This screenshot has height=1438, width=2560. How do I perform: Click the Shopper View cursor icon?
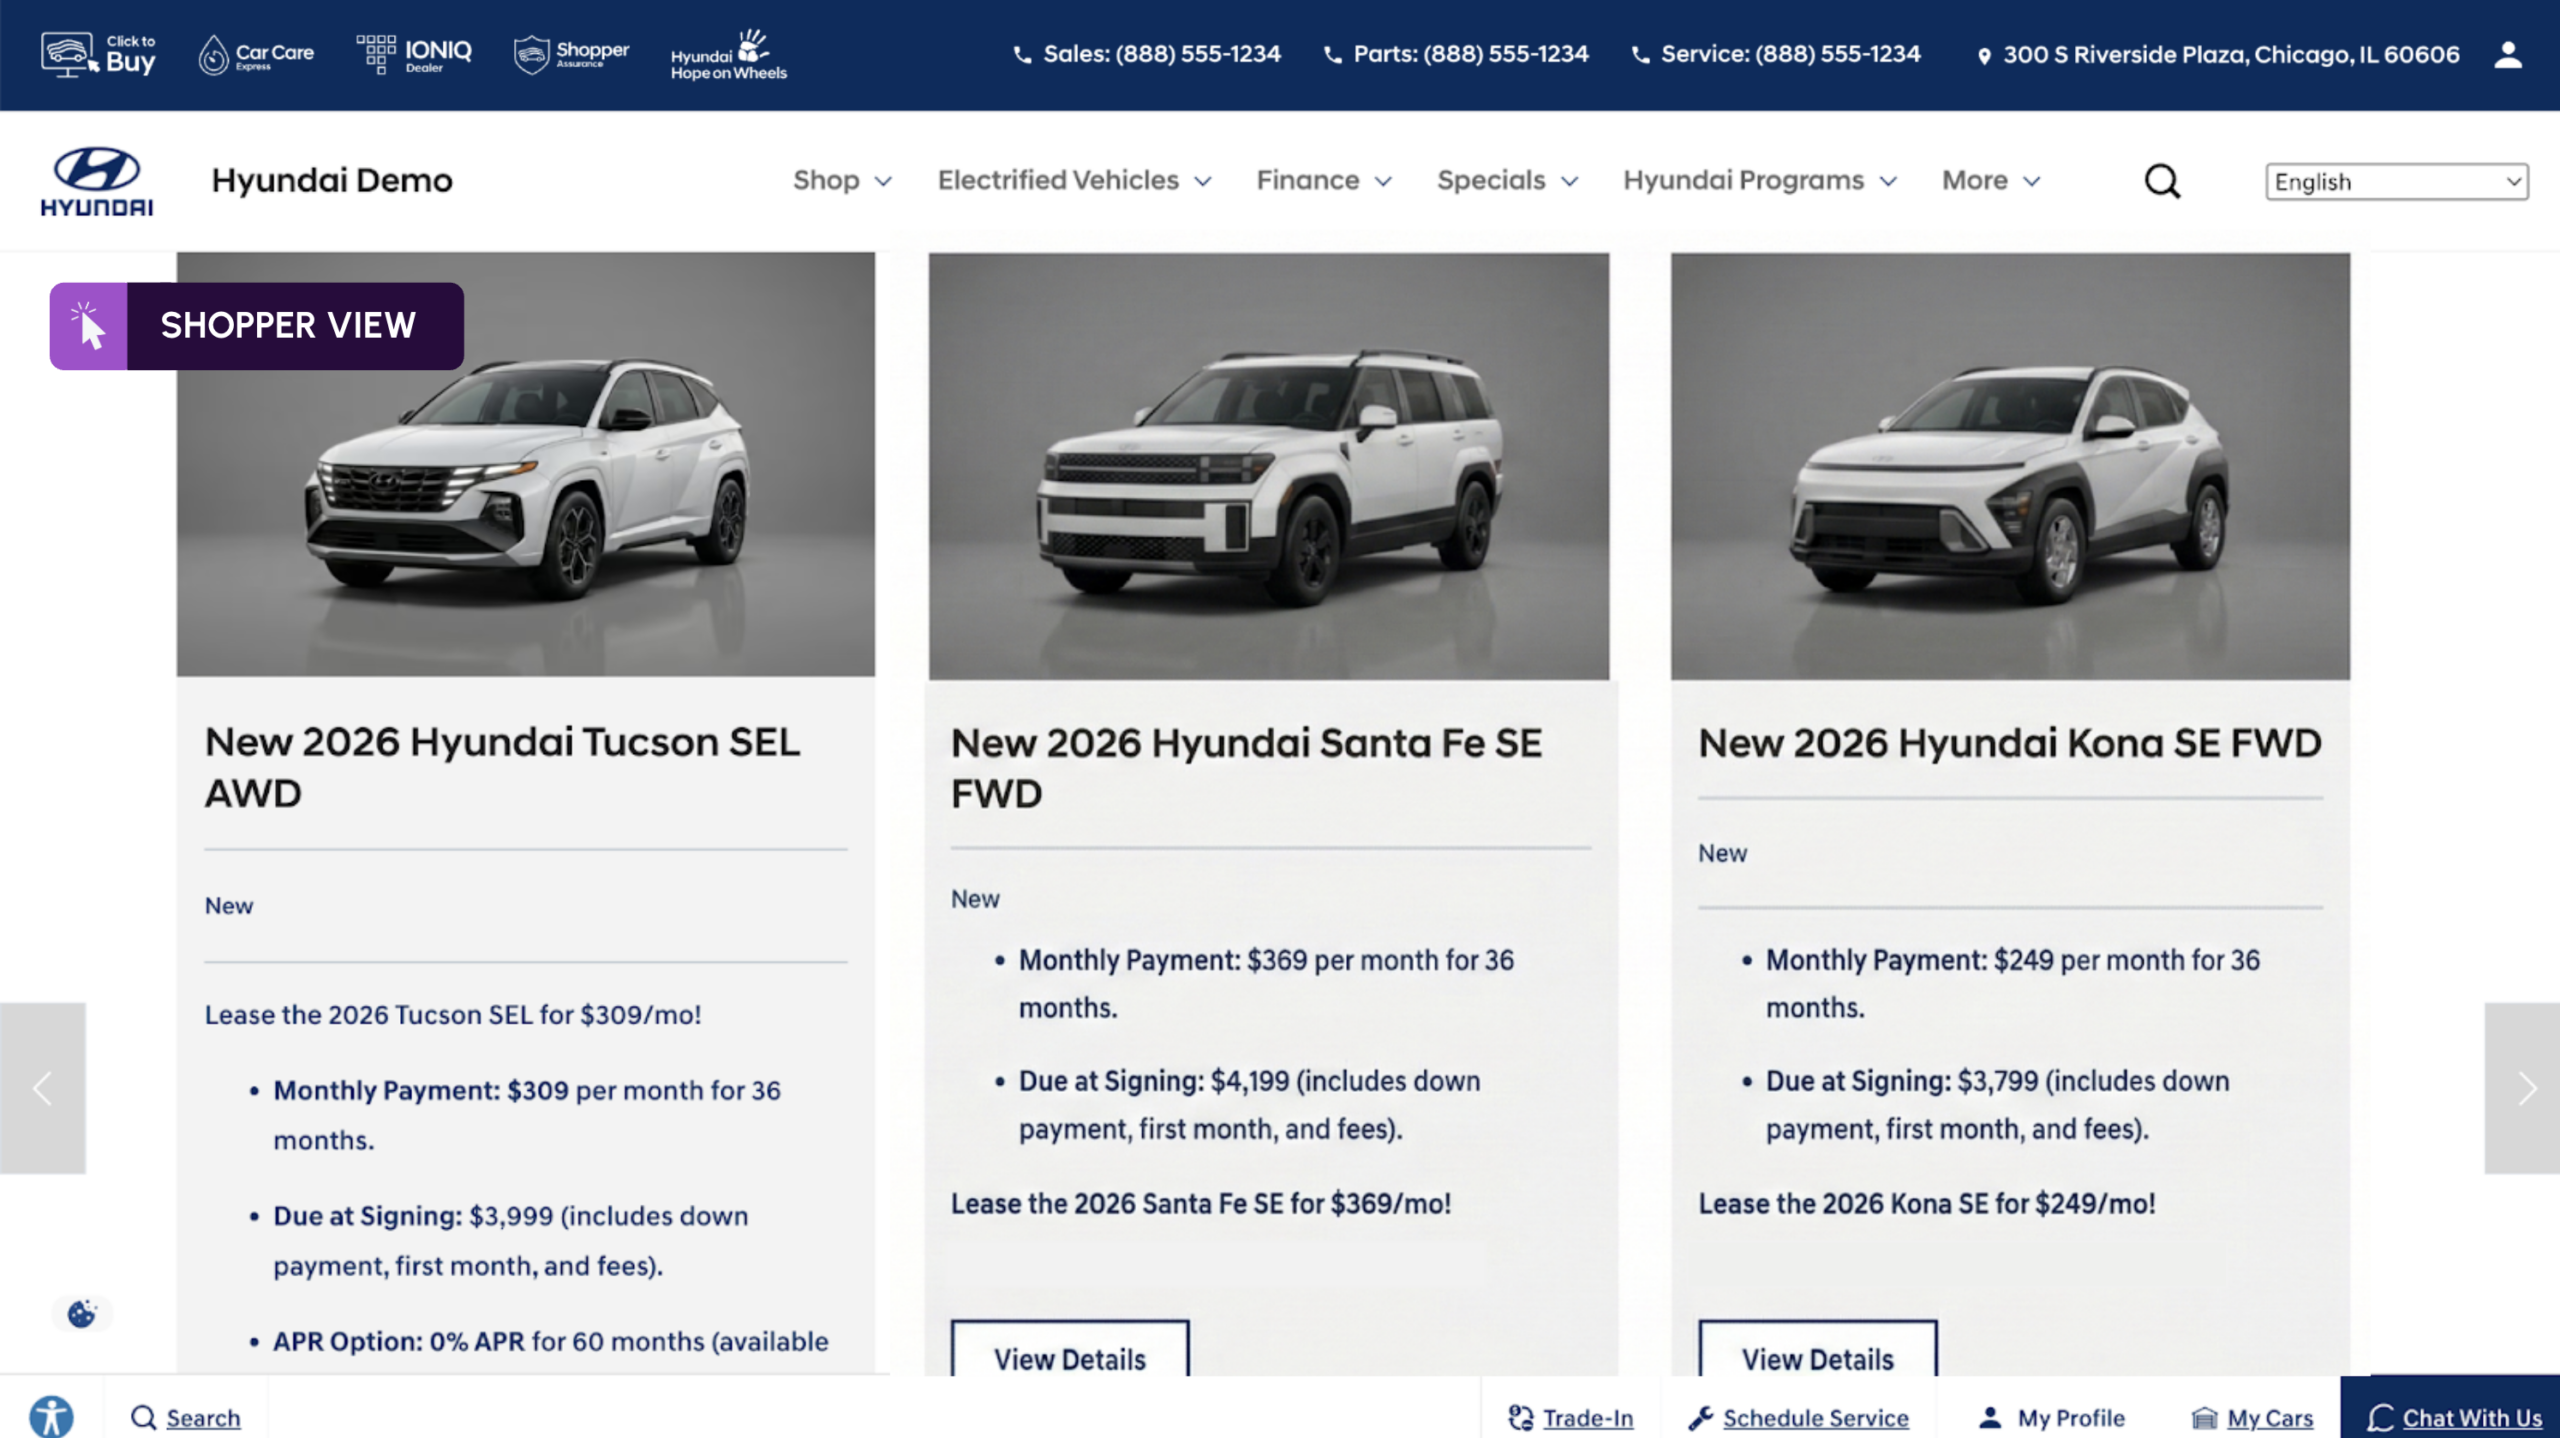pyautogui.click(x=88, y=326)
